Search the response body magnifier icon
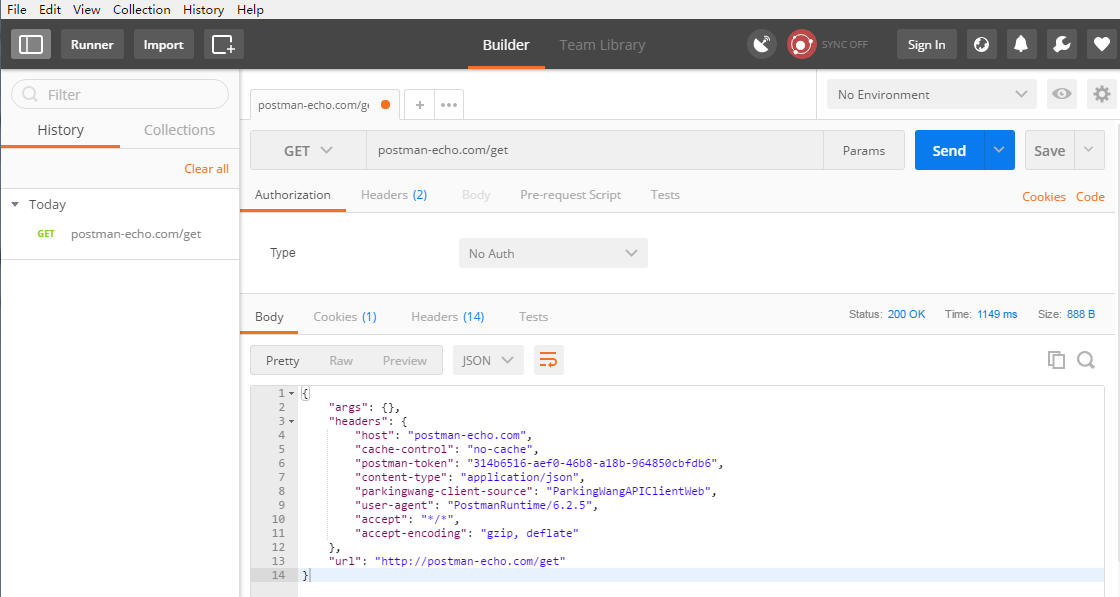Viewport: 1120px width, 597px height. 1086,360
